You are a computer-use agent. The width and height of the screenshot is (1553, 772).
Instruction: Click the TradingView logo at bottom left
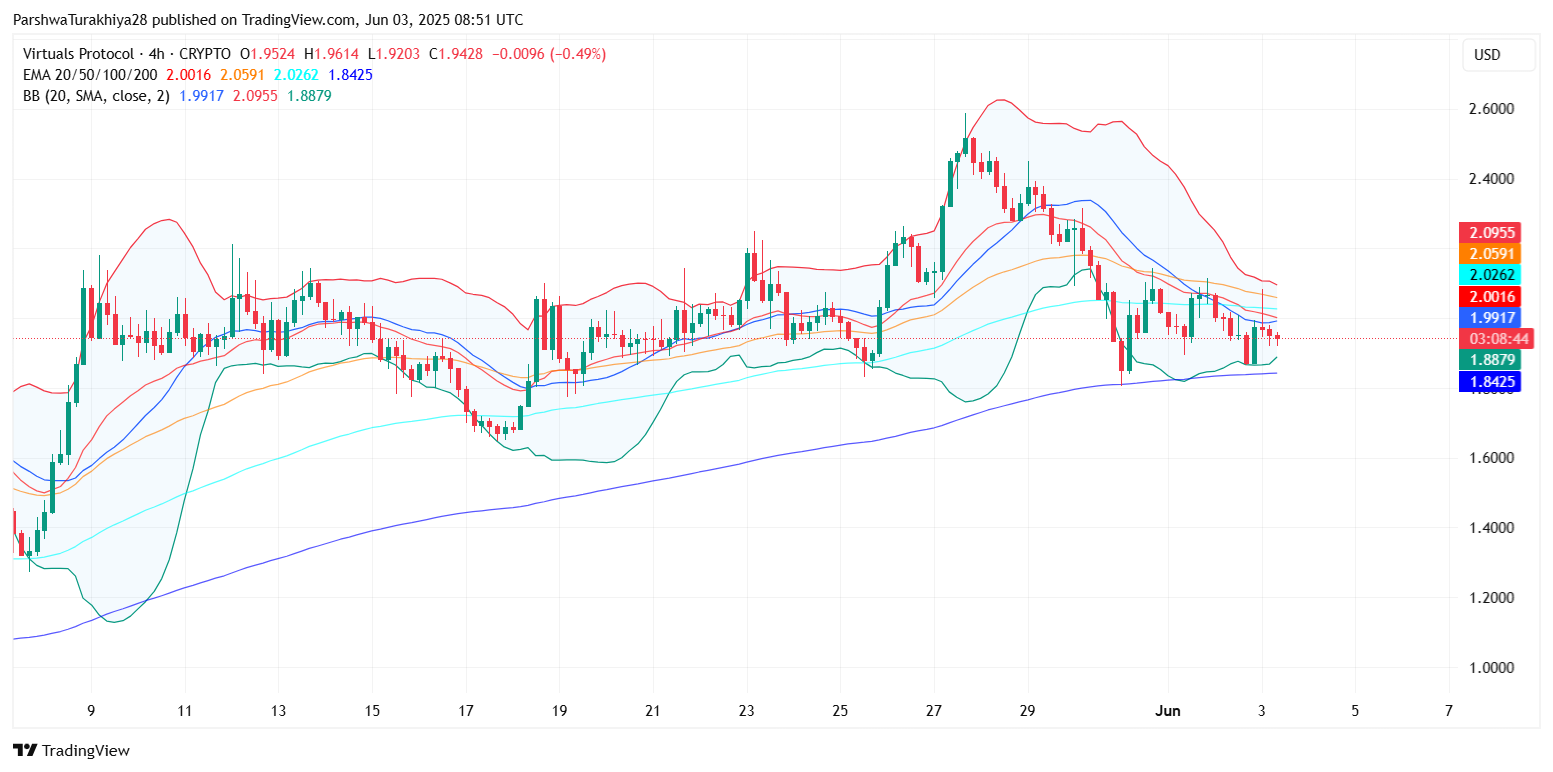click(70, 750)
